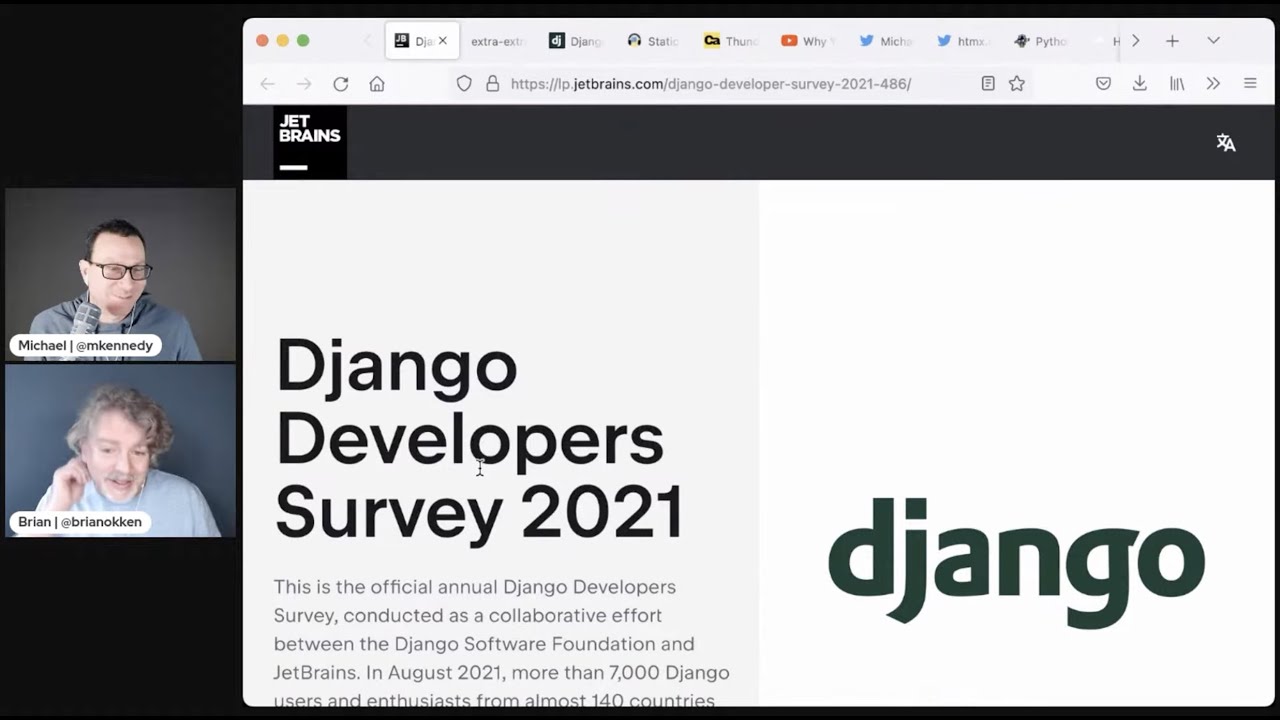Open a new tab with plus
Screen dimensions: 1280x720
[x=1172, y=41]
